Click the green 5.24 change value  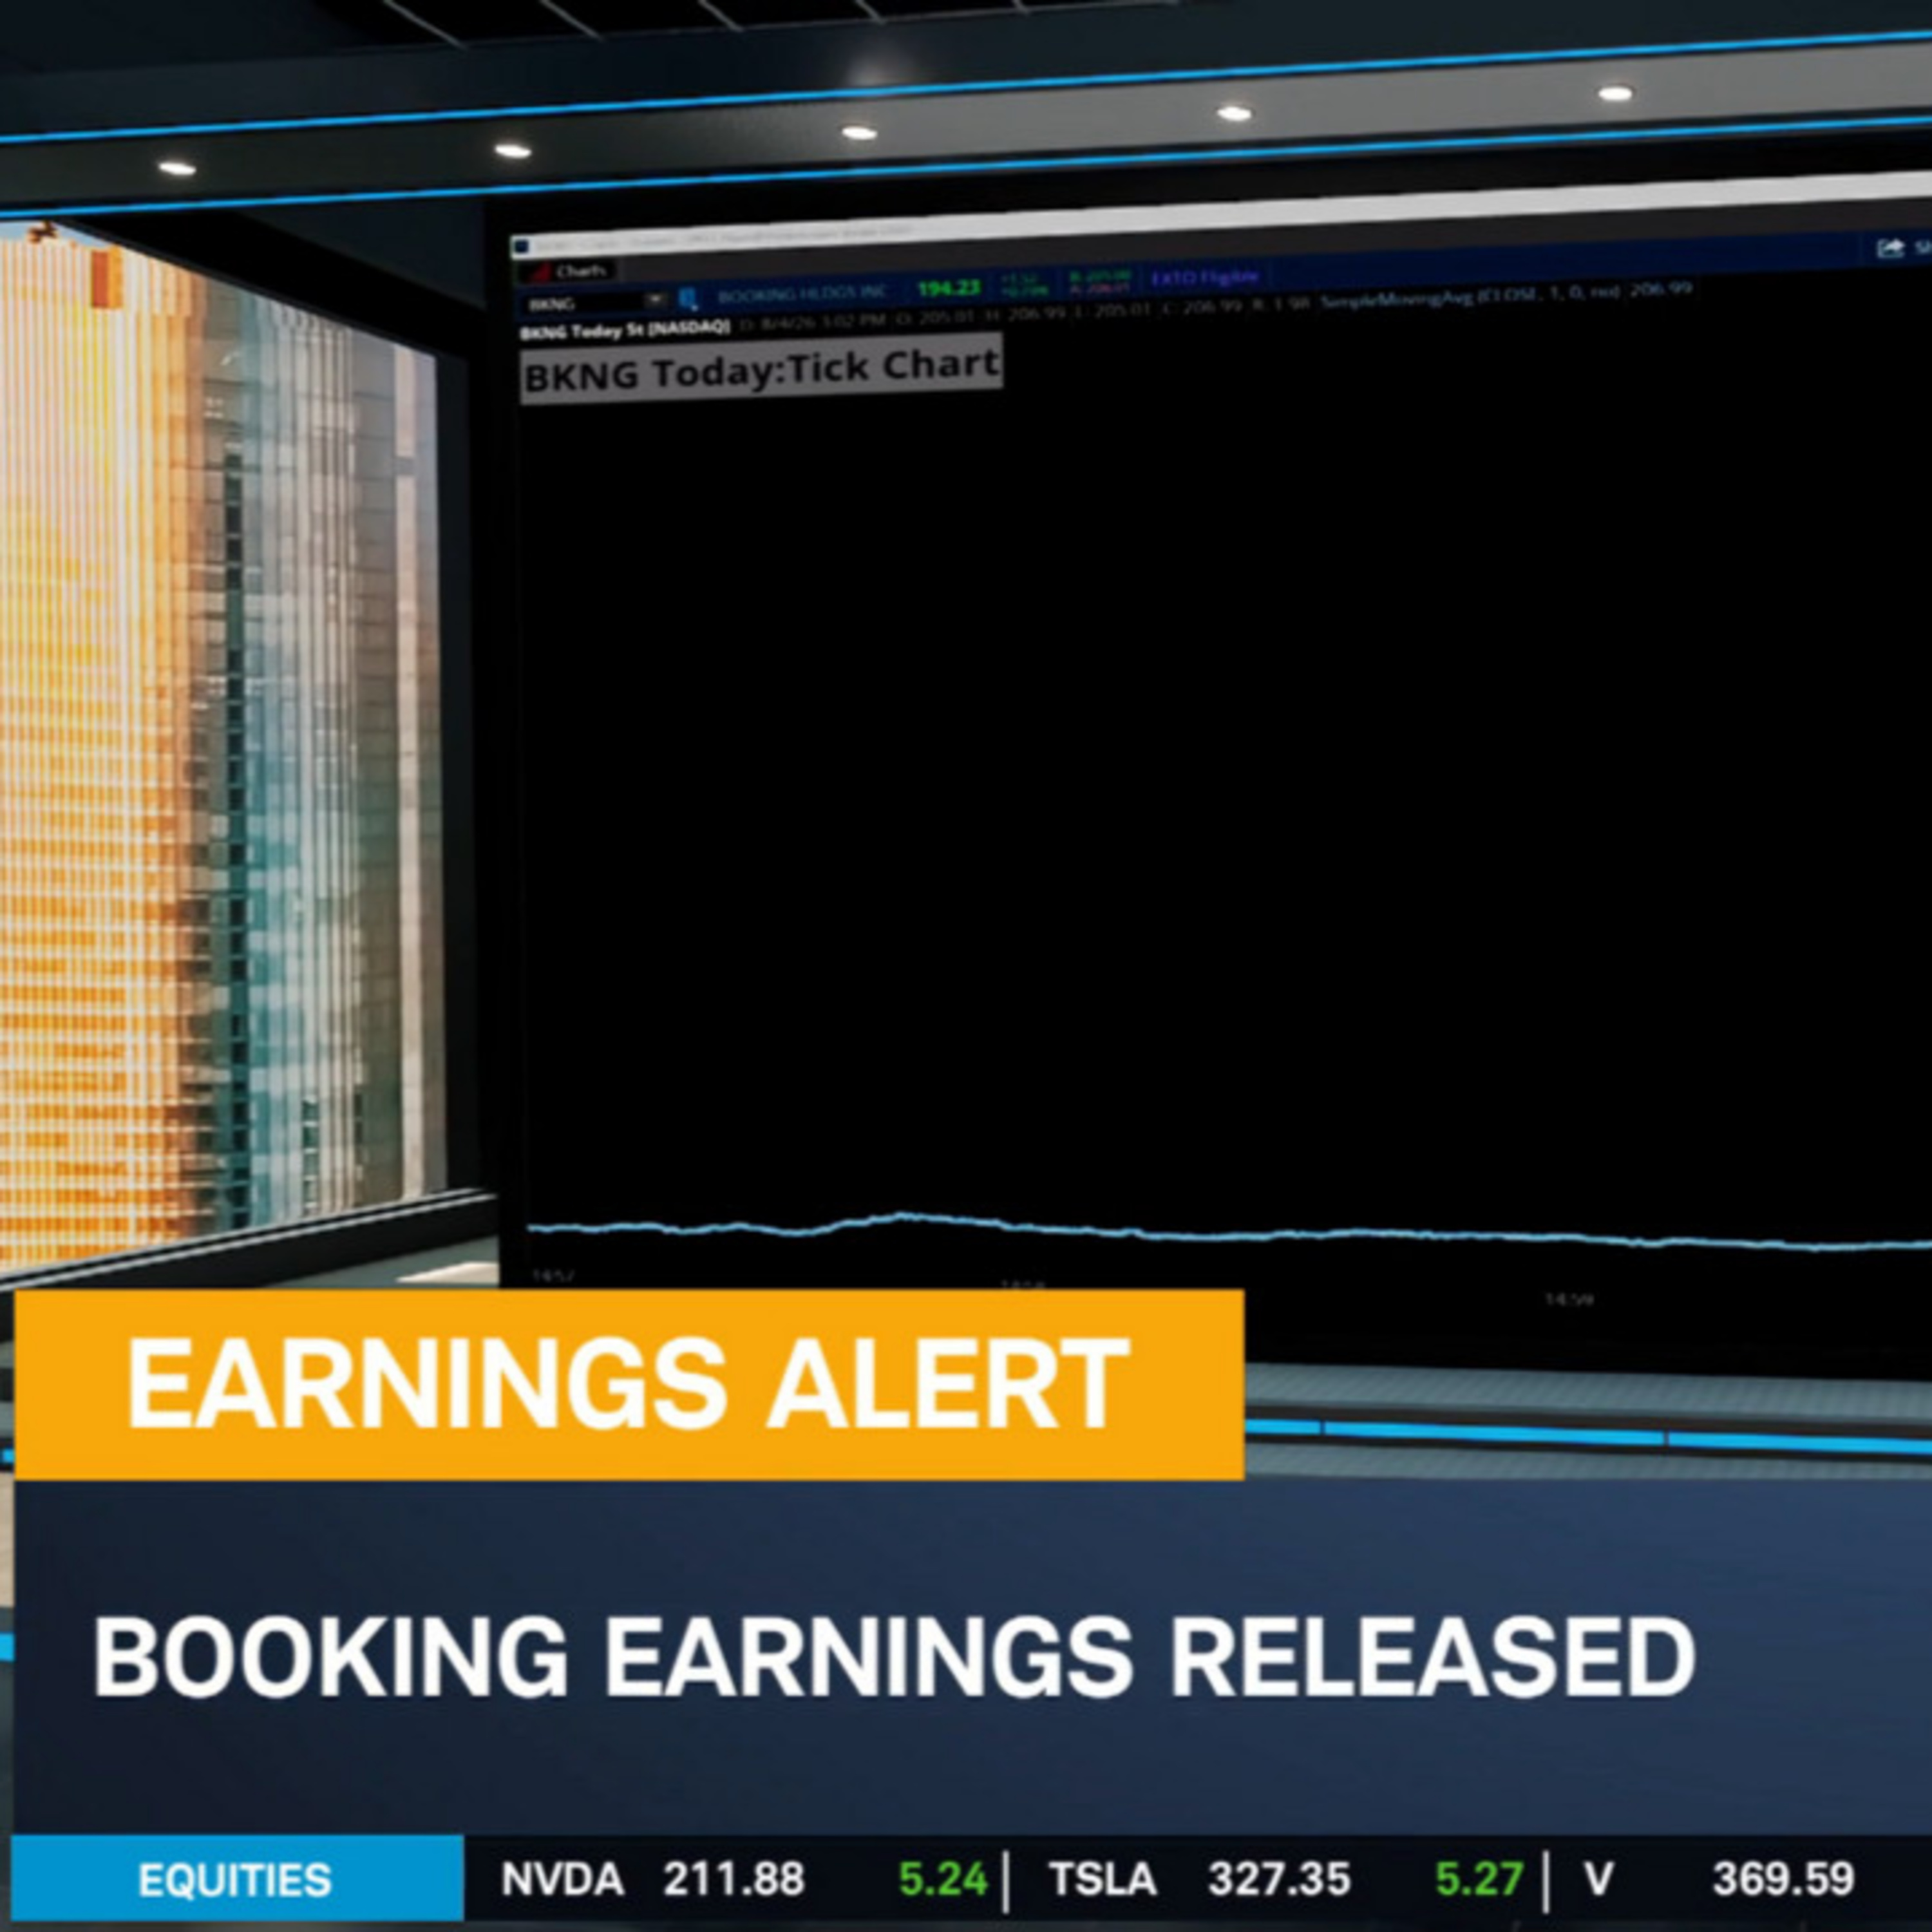click(943, 1880)
